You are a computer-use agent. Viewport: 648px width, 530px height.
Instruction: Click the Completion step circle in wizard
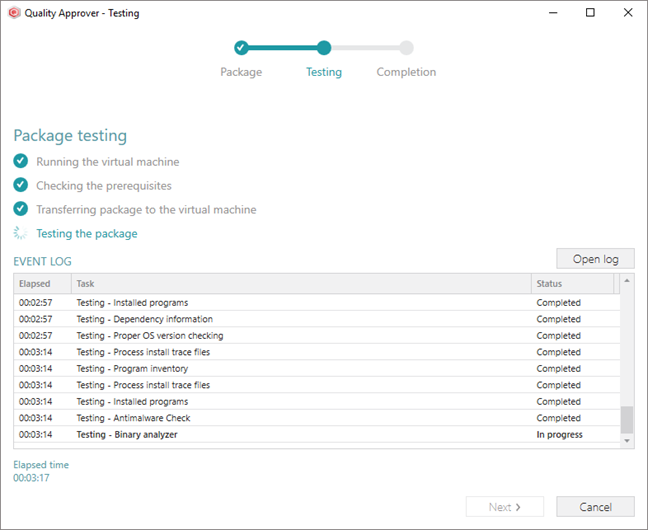coord(406,48)
